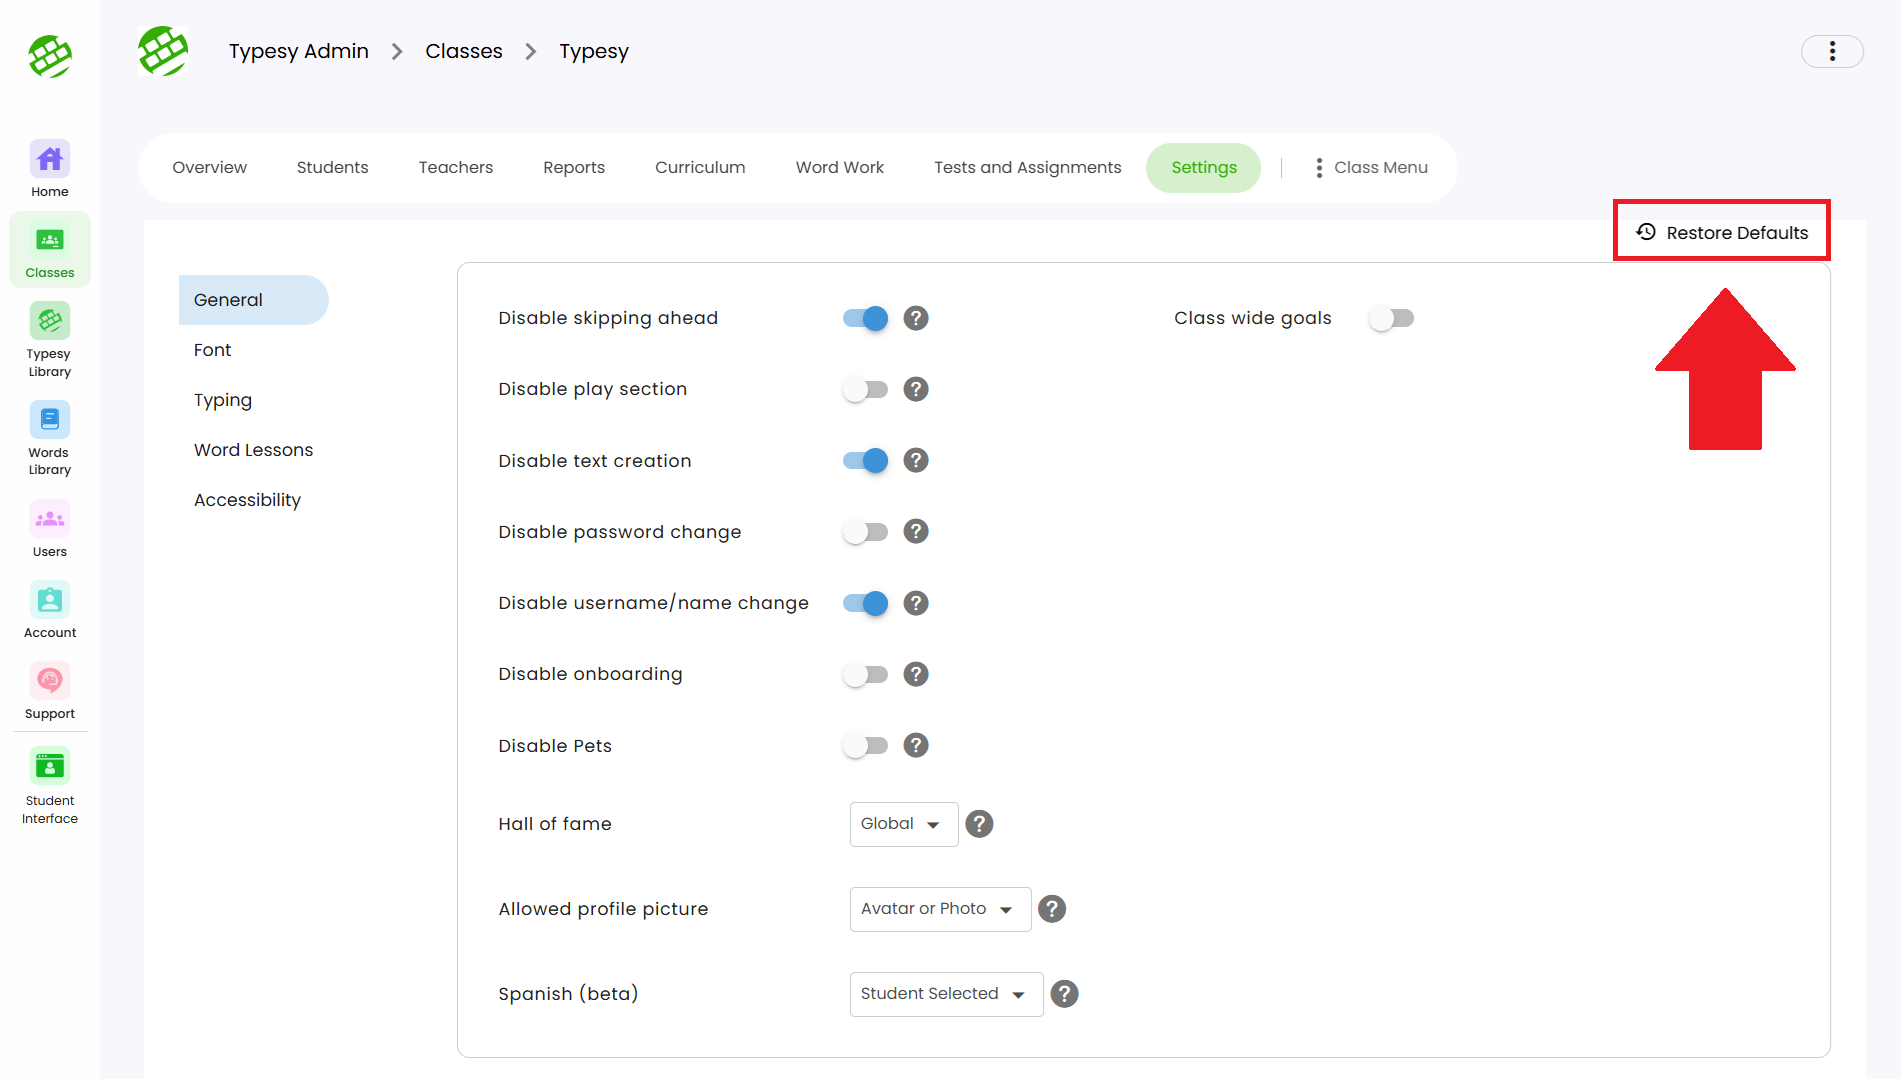Open the Spanish (beta) dropdown

945,994
